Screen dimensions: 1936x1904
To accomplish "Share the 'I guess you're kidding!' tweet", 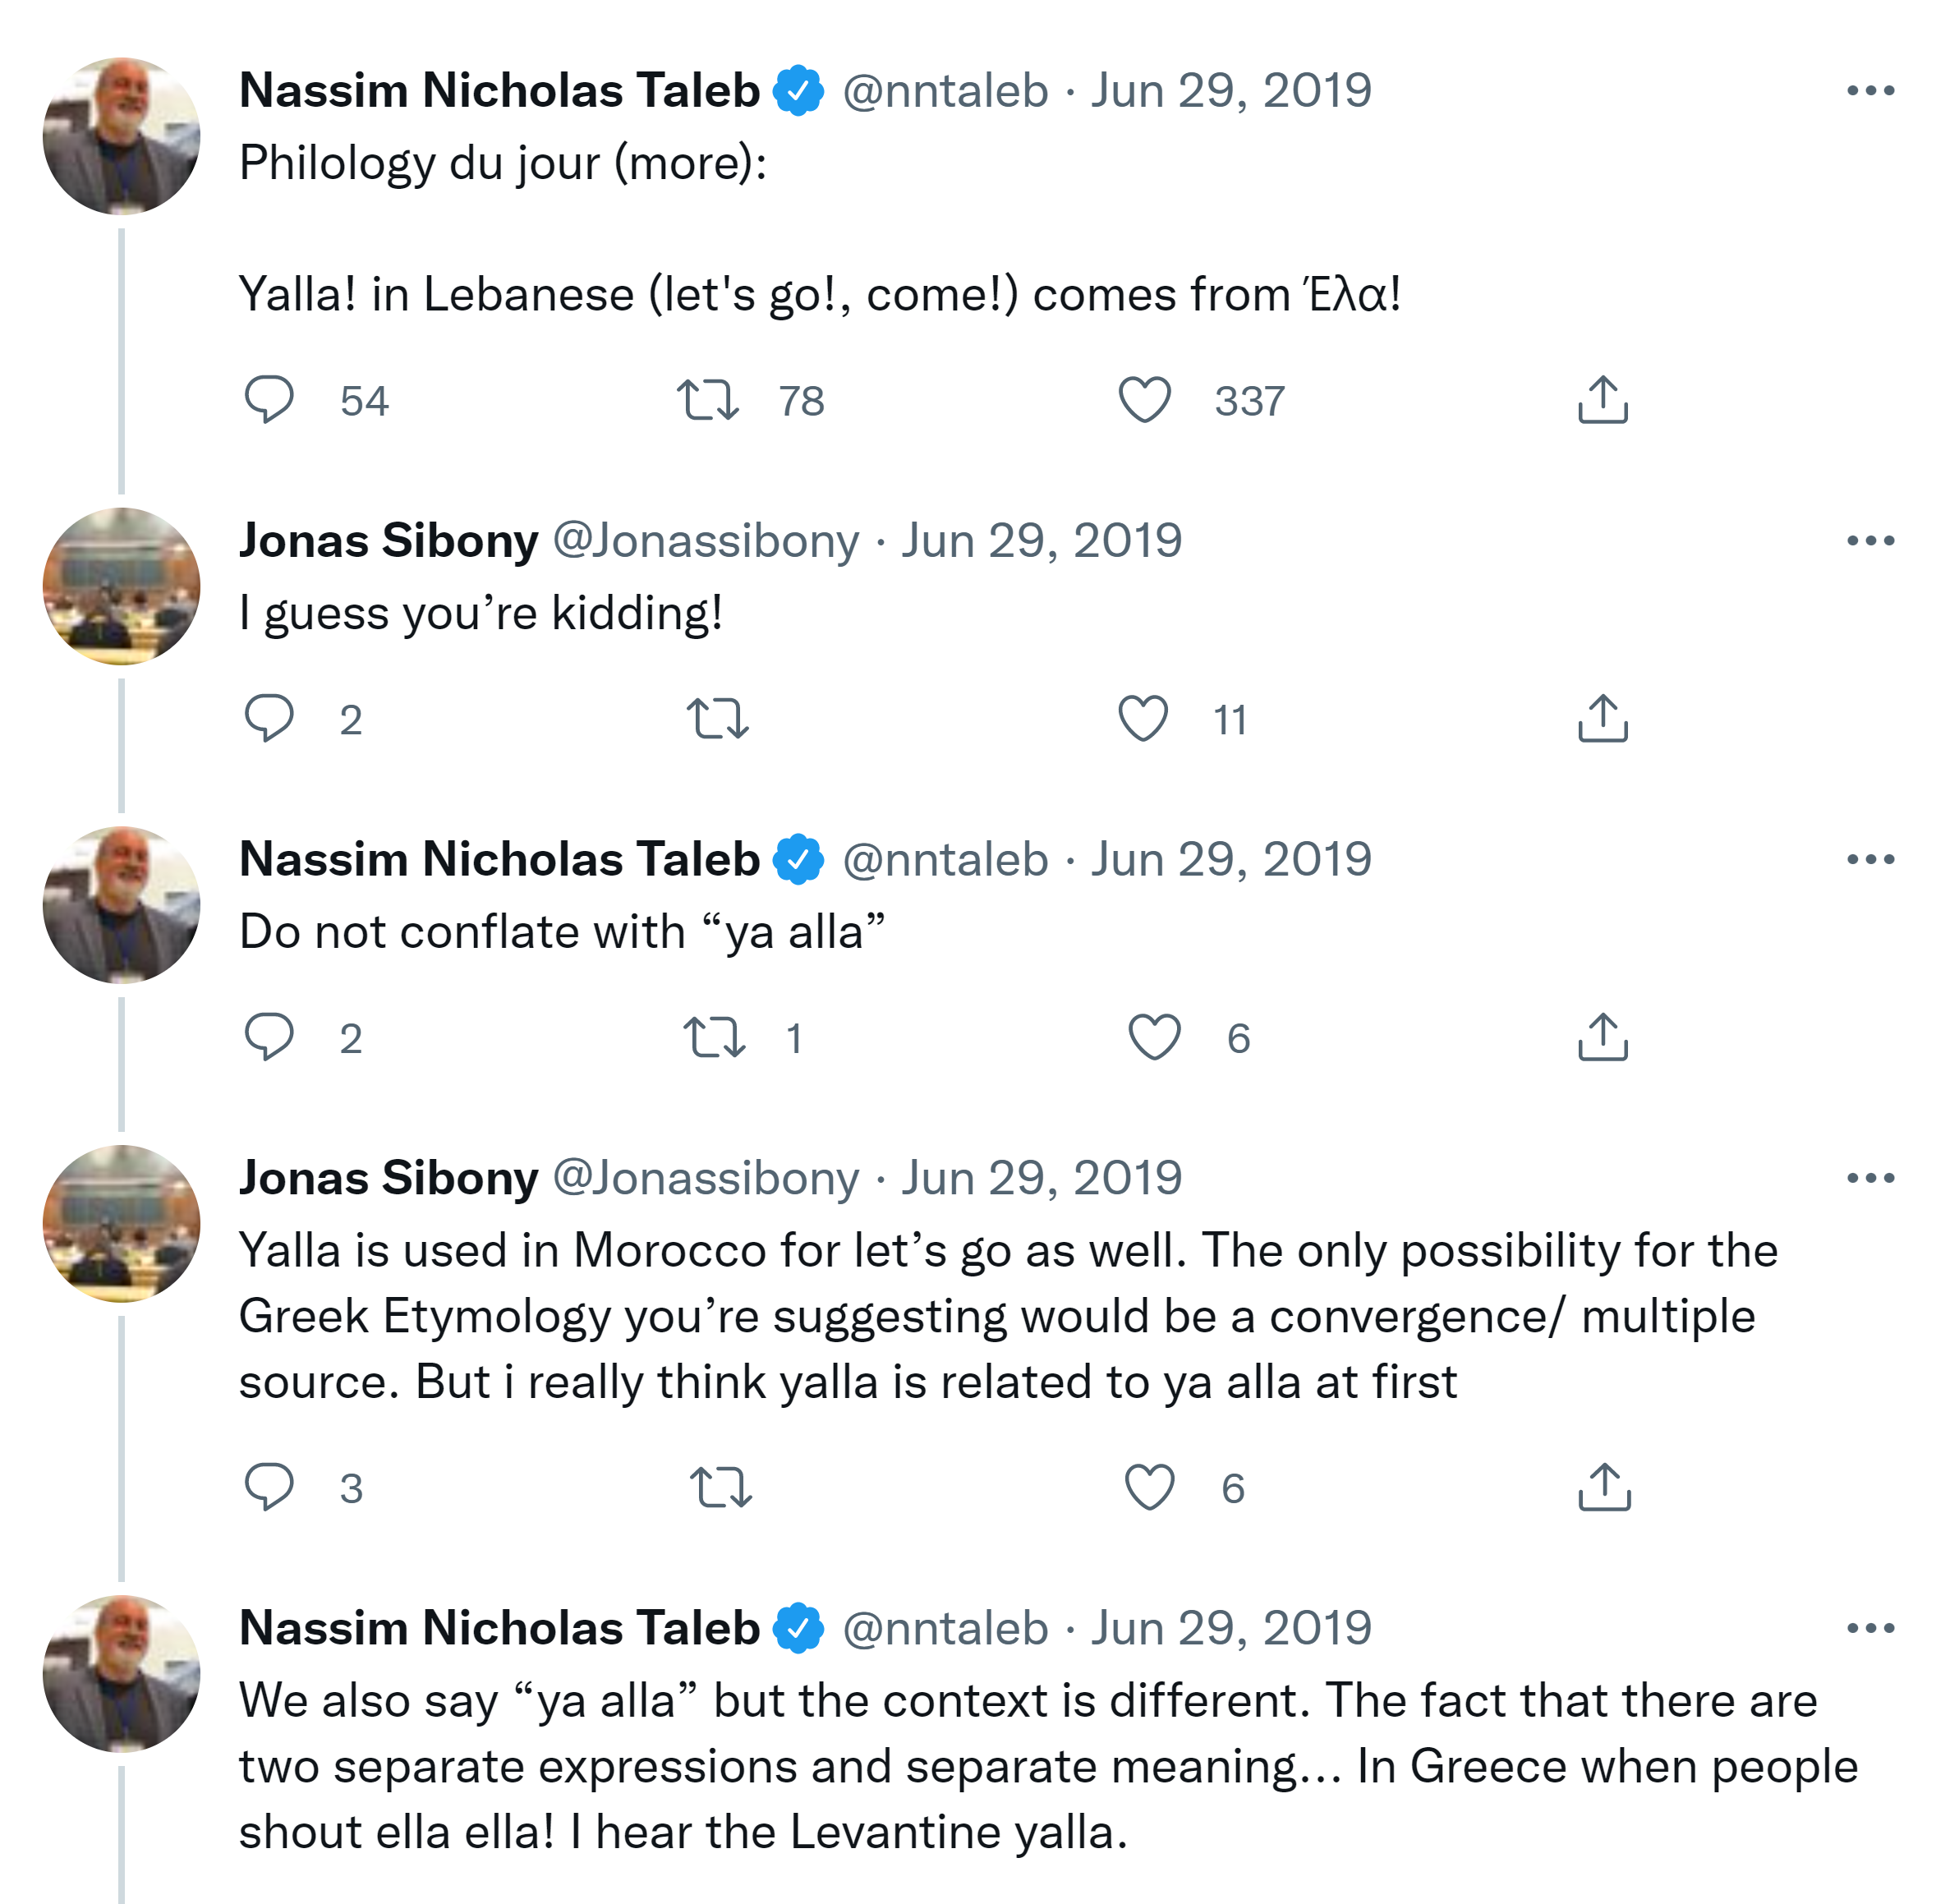I will [x=1603, y=719].
